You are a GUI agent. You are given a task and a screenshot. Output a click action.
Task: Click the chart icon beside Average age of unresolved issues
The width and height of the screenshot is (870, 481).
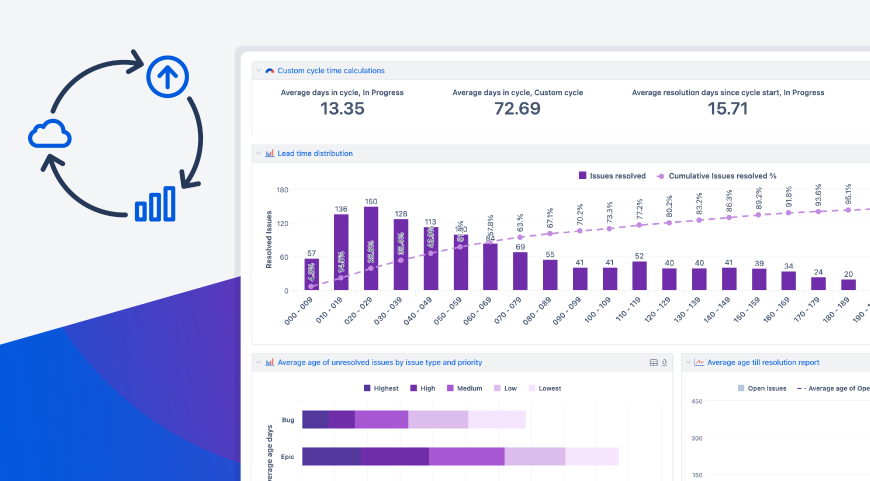(x=270, y=362)
